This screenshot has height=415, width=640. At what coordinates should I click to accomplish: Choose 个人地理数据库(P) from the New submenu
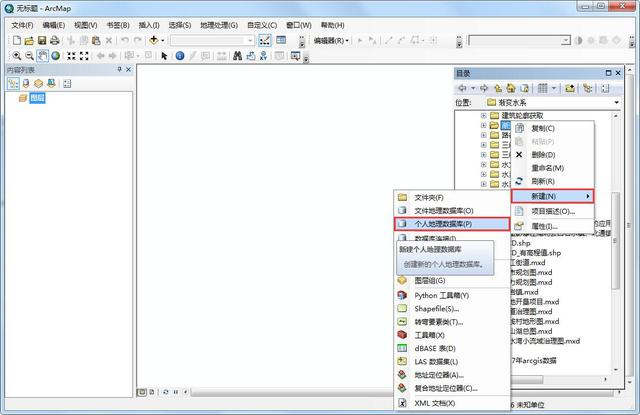coord(452,224)
